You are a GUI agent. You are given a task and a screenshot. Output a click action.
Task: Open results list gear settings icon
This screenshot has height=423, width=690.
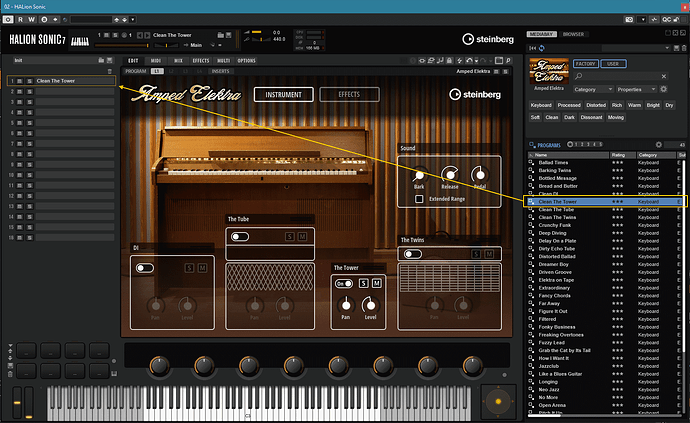[x=658, y=144]
